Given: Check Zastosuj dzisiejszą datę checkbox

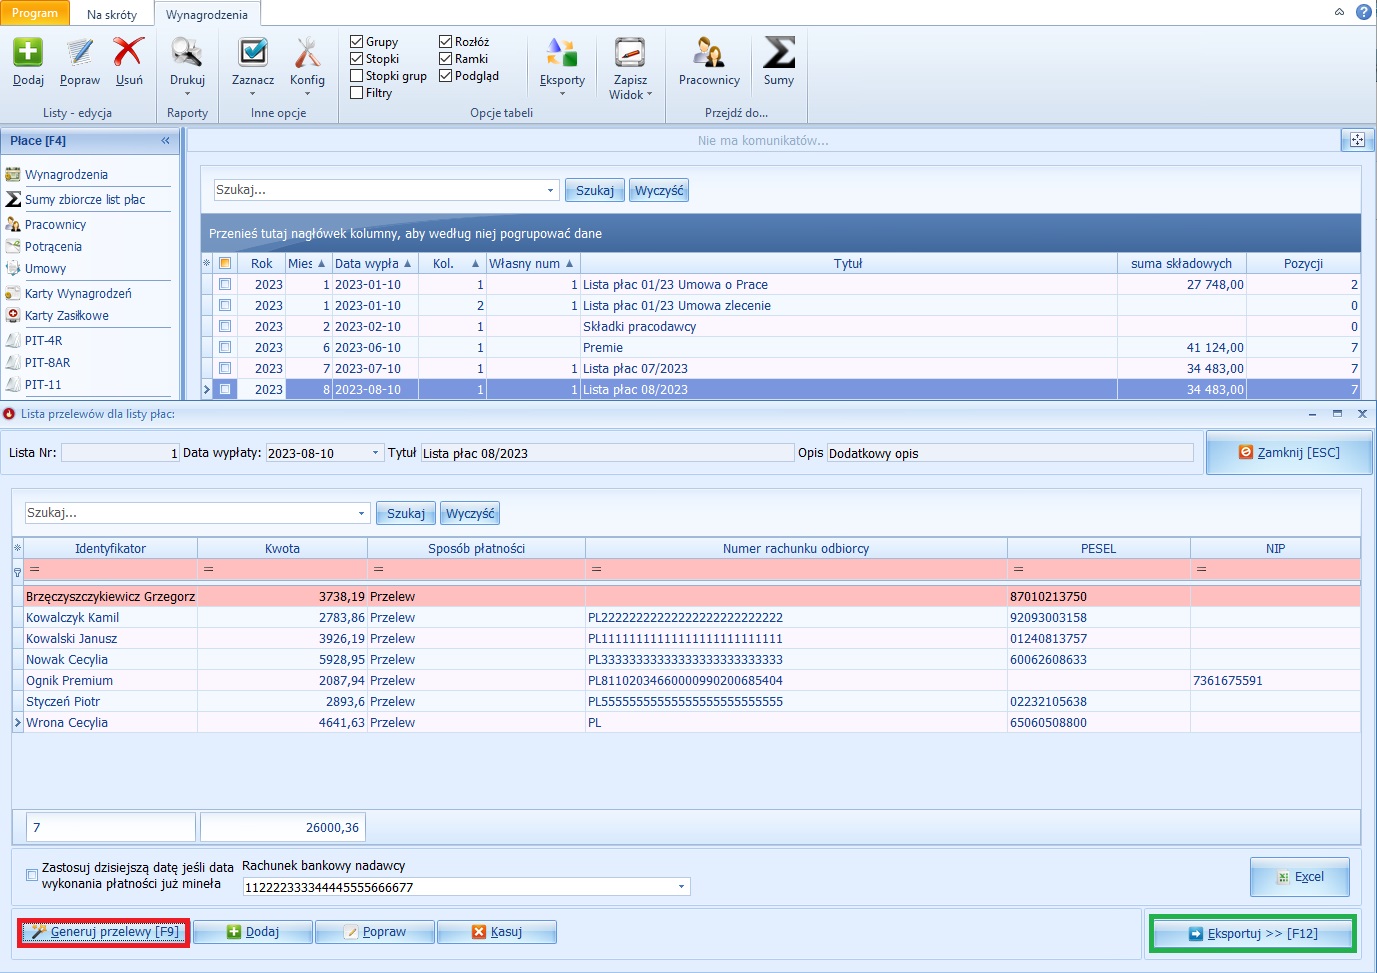Looking at the screenshot, I should coord(32,875).
